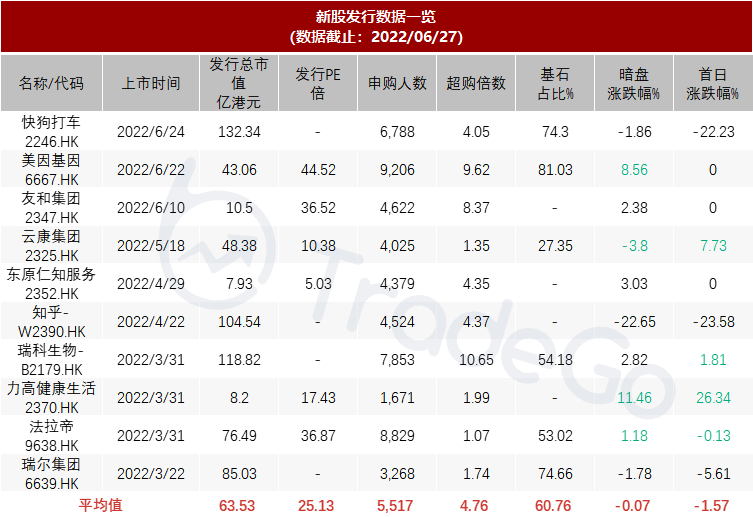
Task: Click average subscribers 5,517
Action: [x=395, y=505]
